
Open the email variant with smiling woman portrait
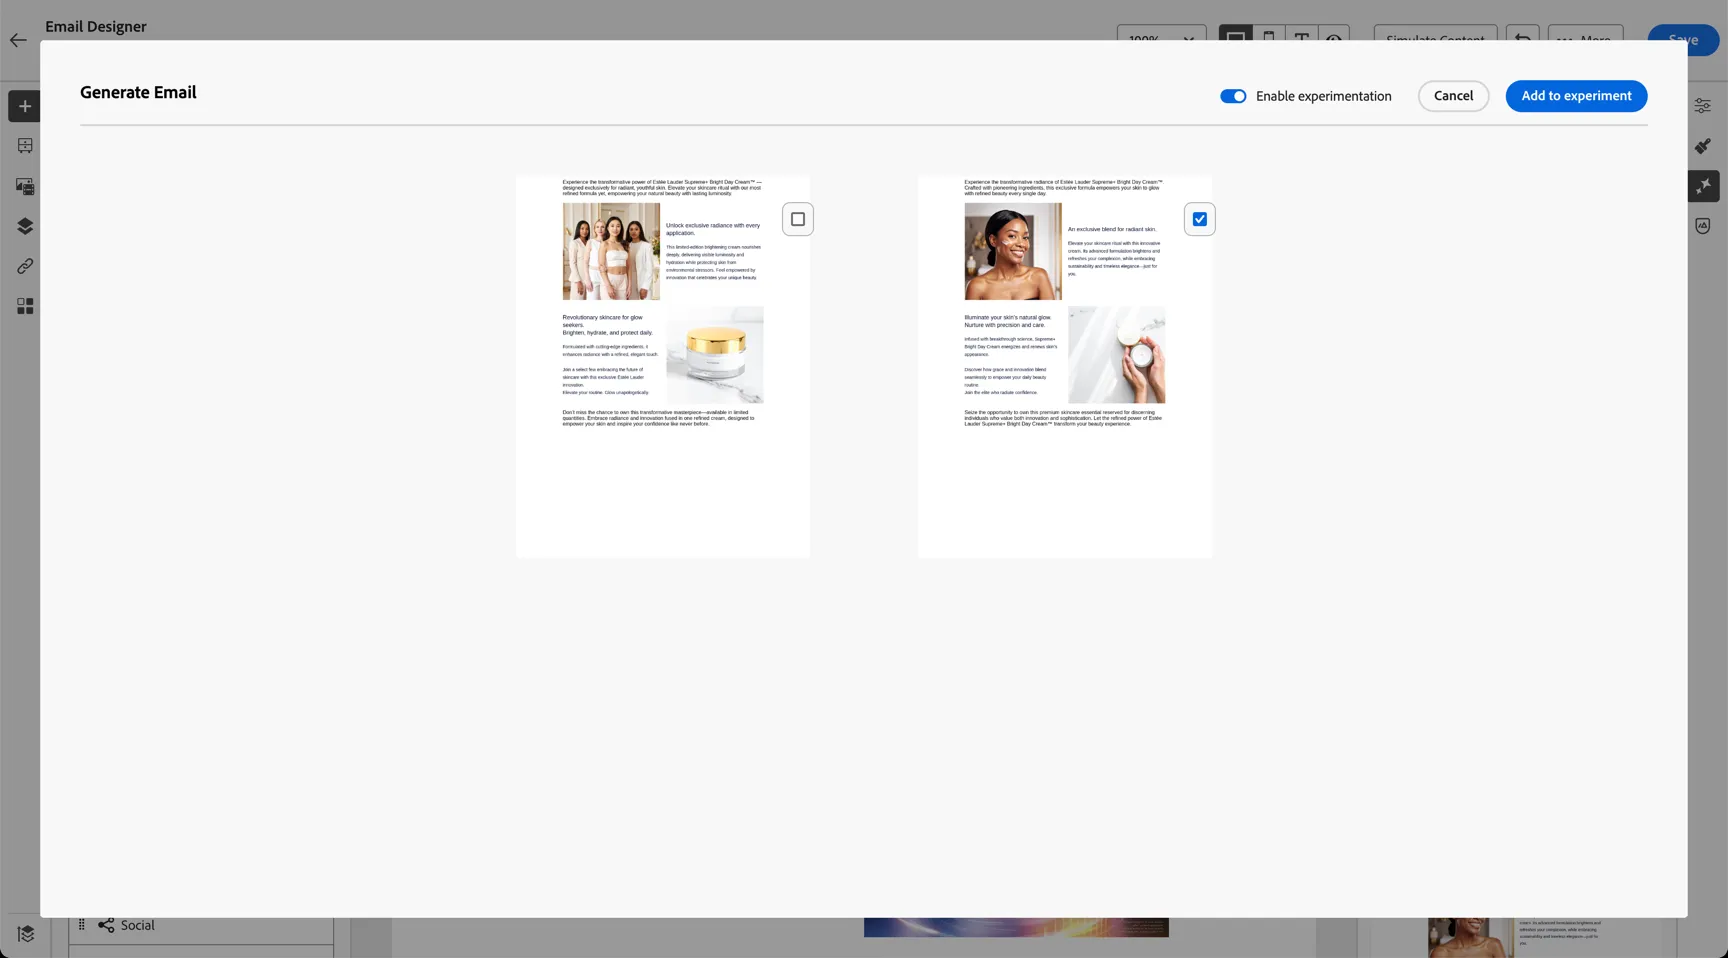click(1065, 366)
